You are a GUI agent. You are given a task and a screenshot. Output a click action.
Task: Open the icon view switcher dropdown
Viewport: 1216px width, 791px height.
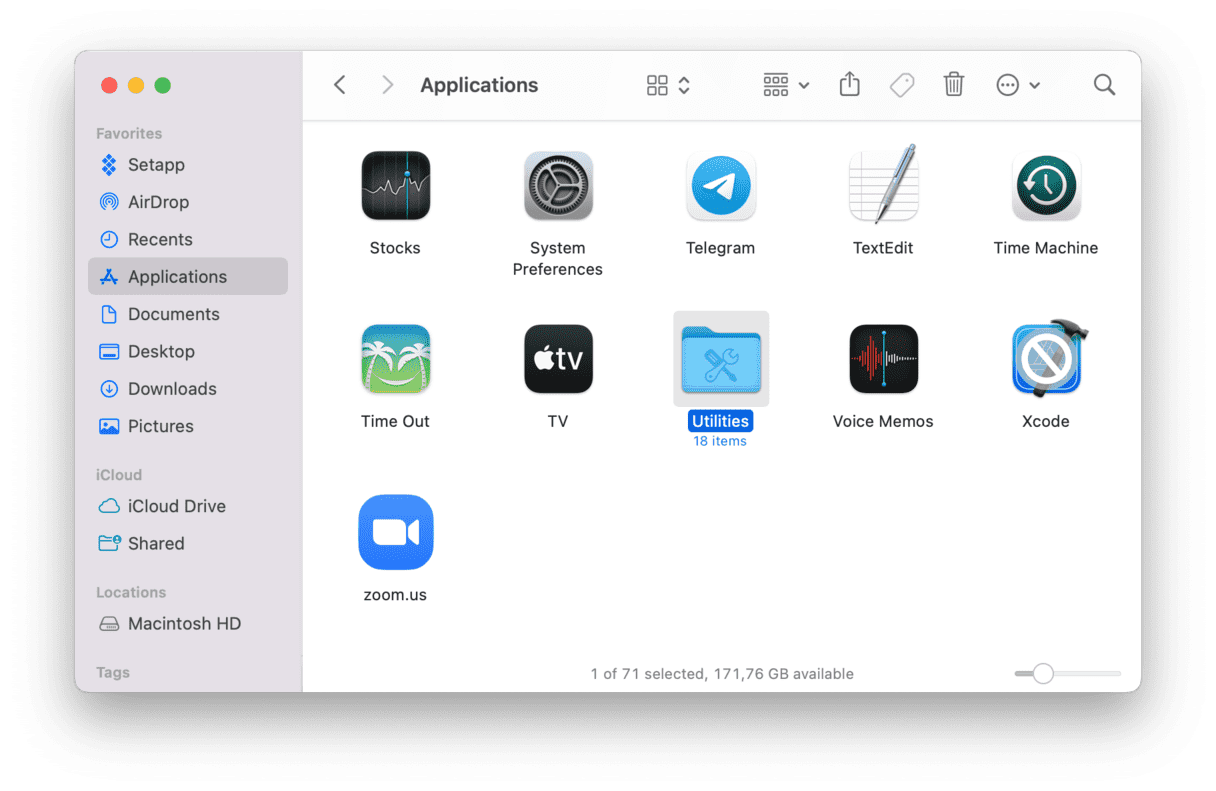pos(668,85)
